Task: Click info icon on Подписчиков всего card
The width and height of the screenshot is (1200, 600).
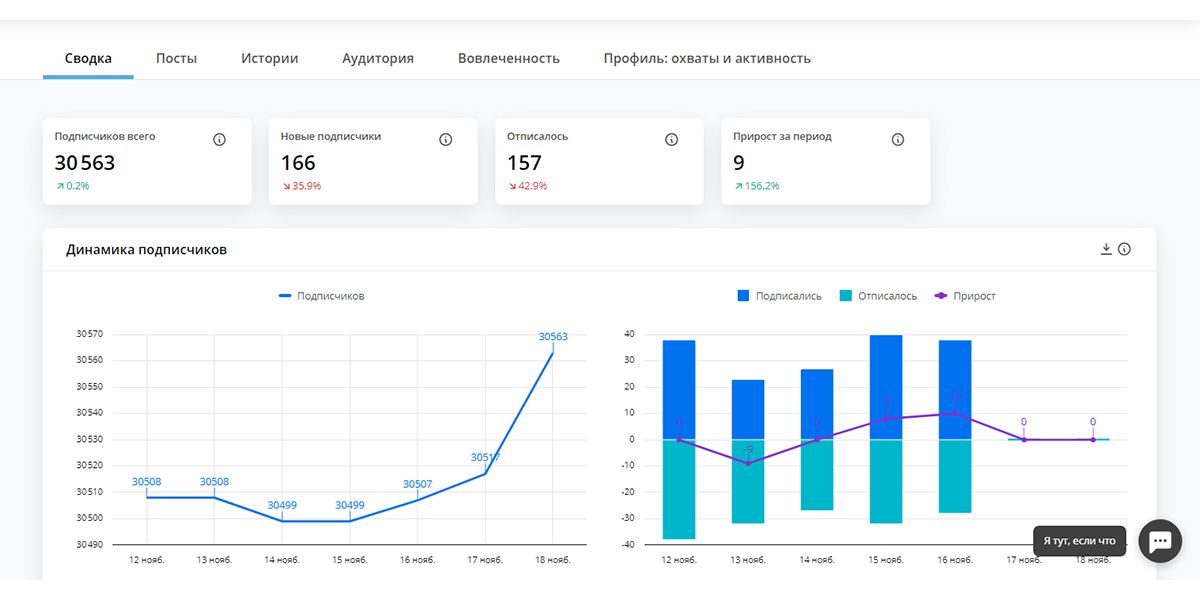Action: (220, 140)
